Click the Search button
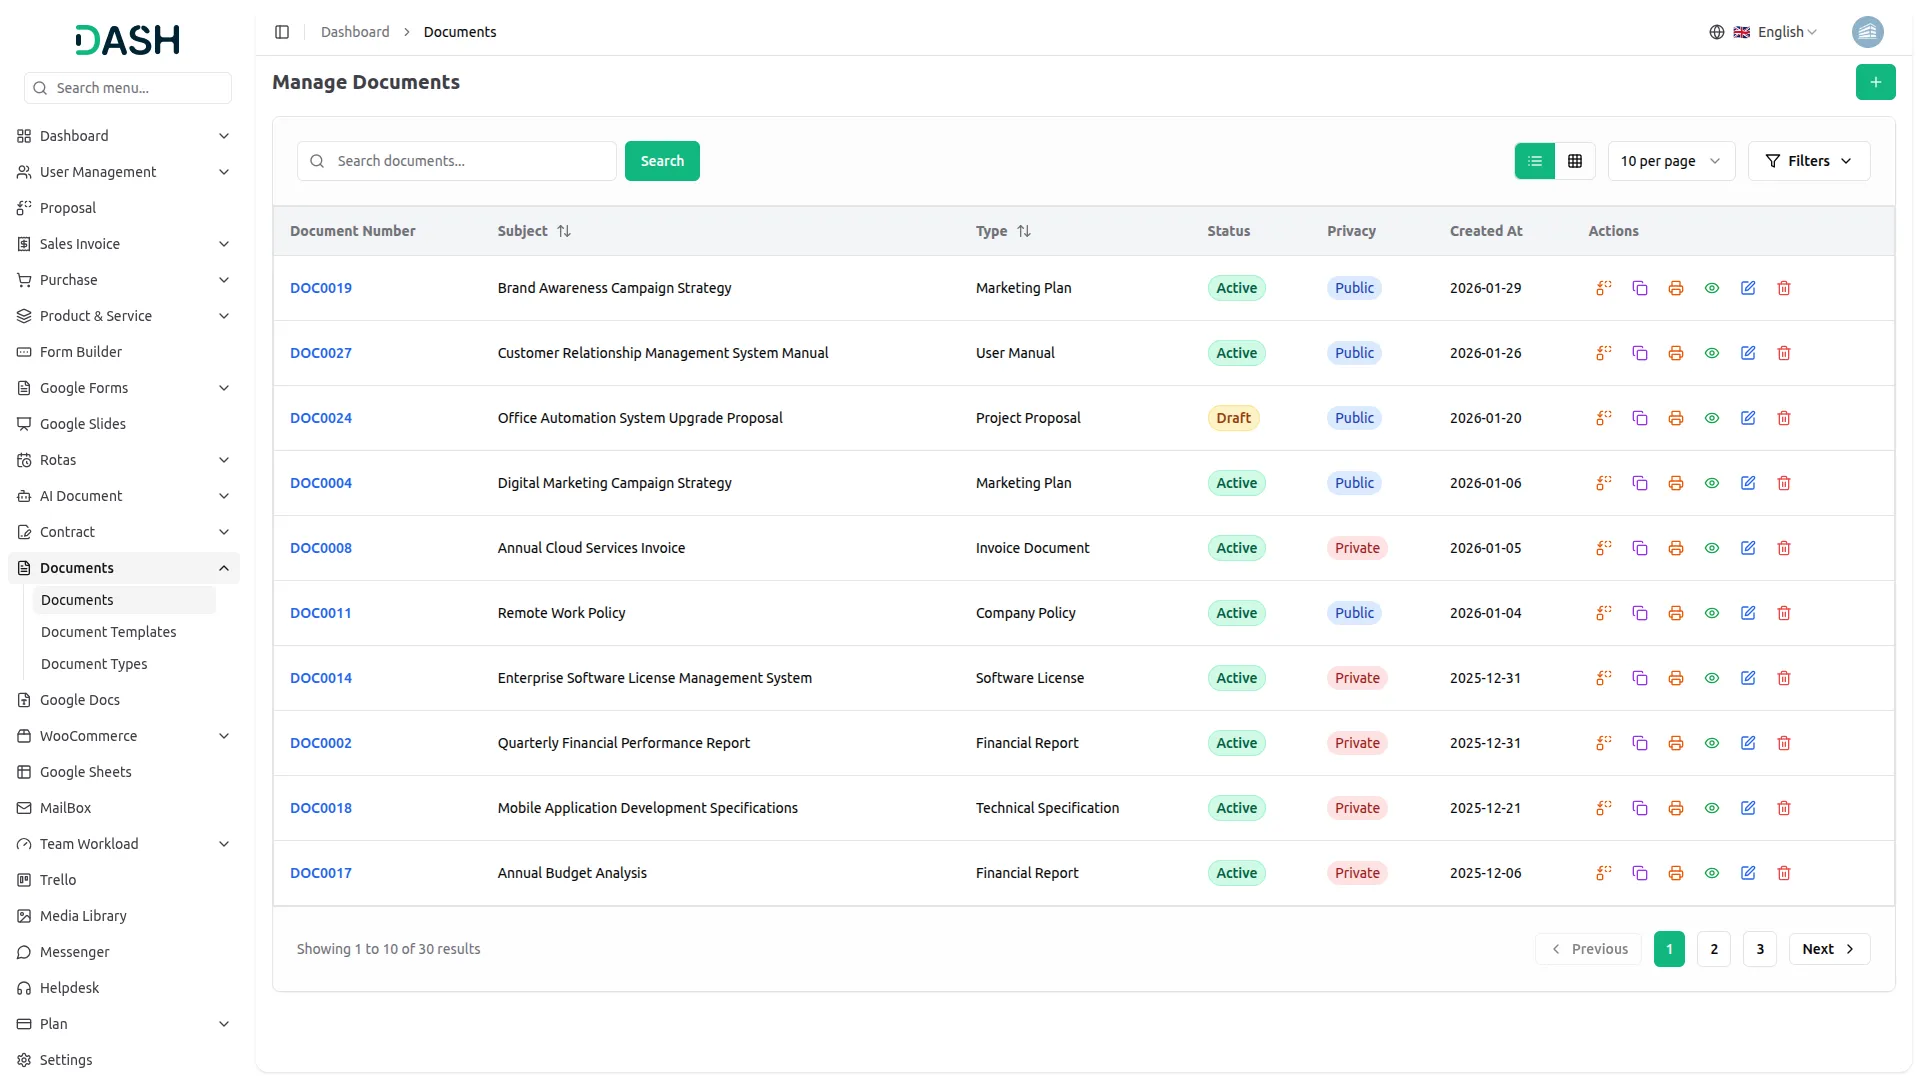The height and width of the screenshot is (1080, 1920). 662,160
